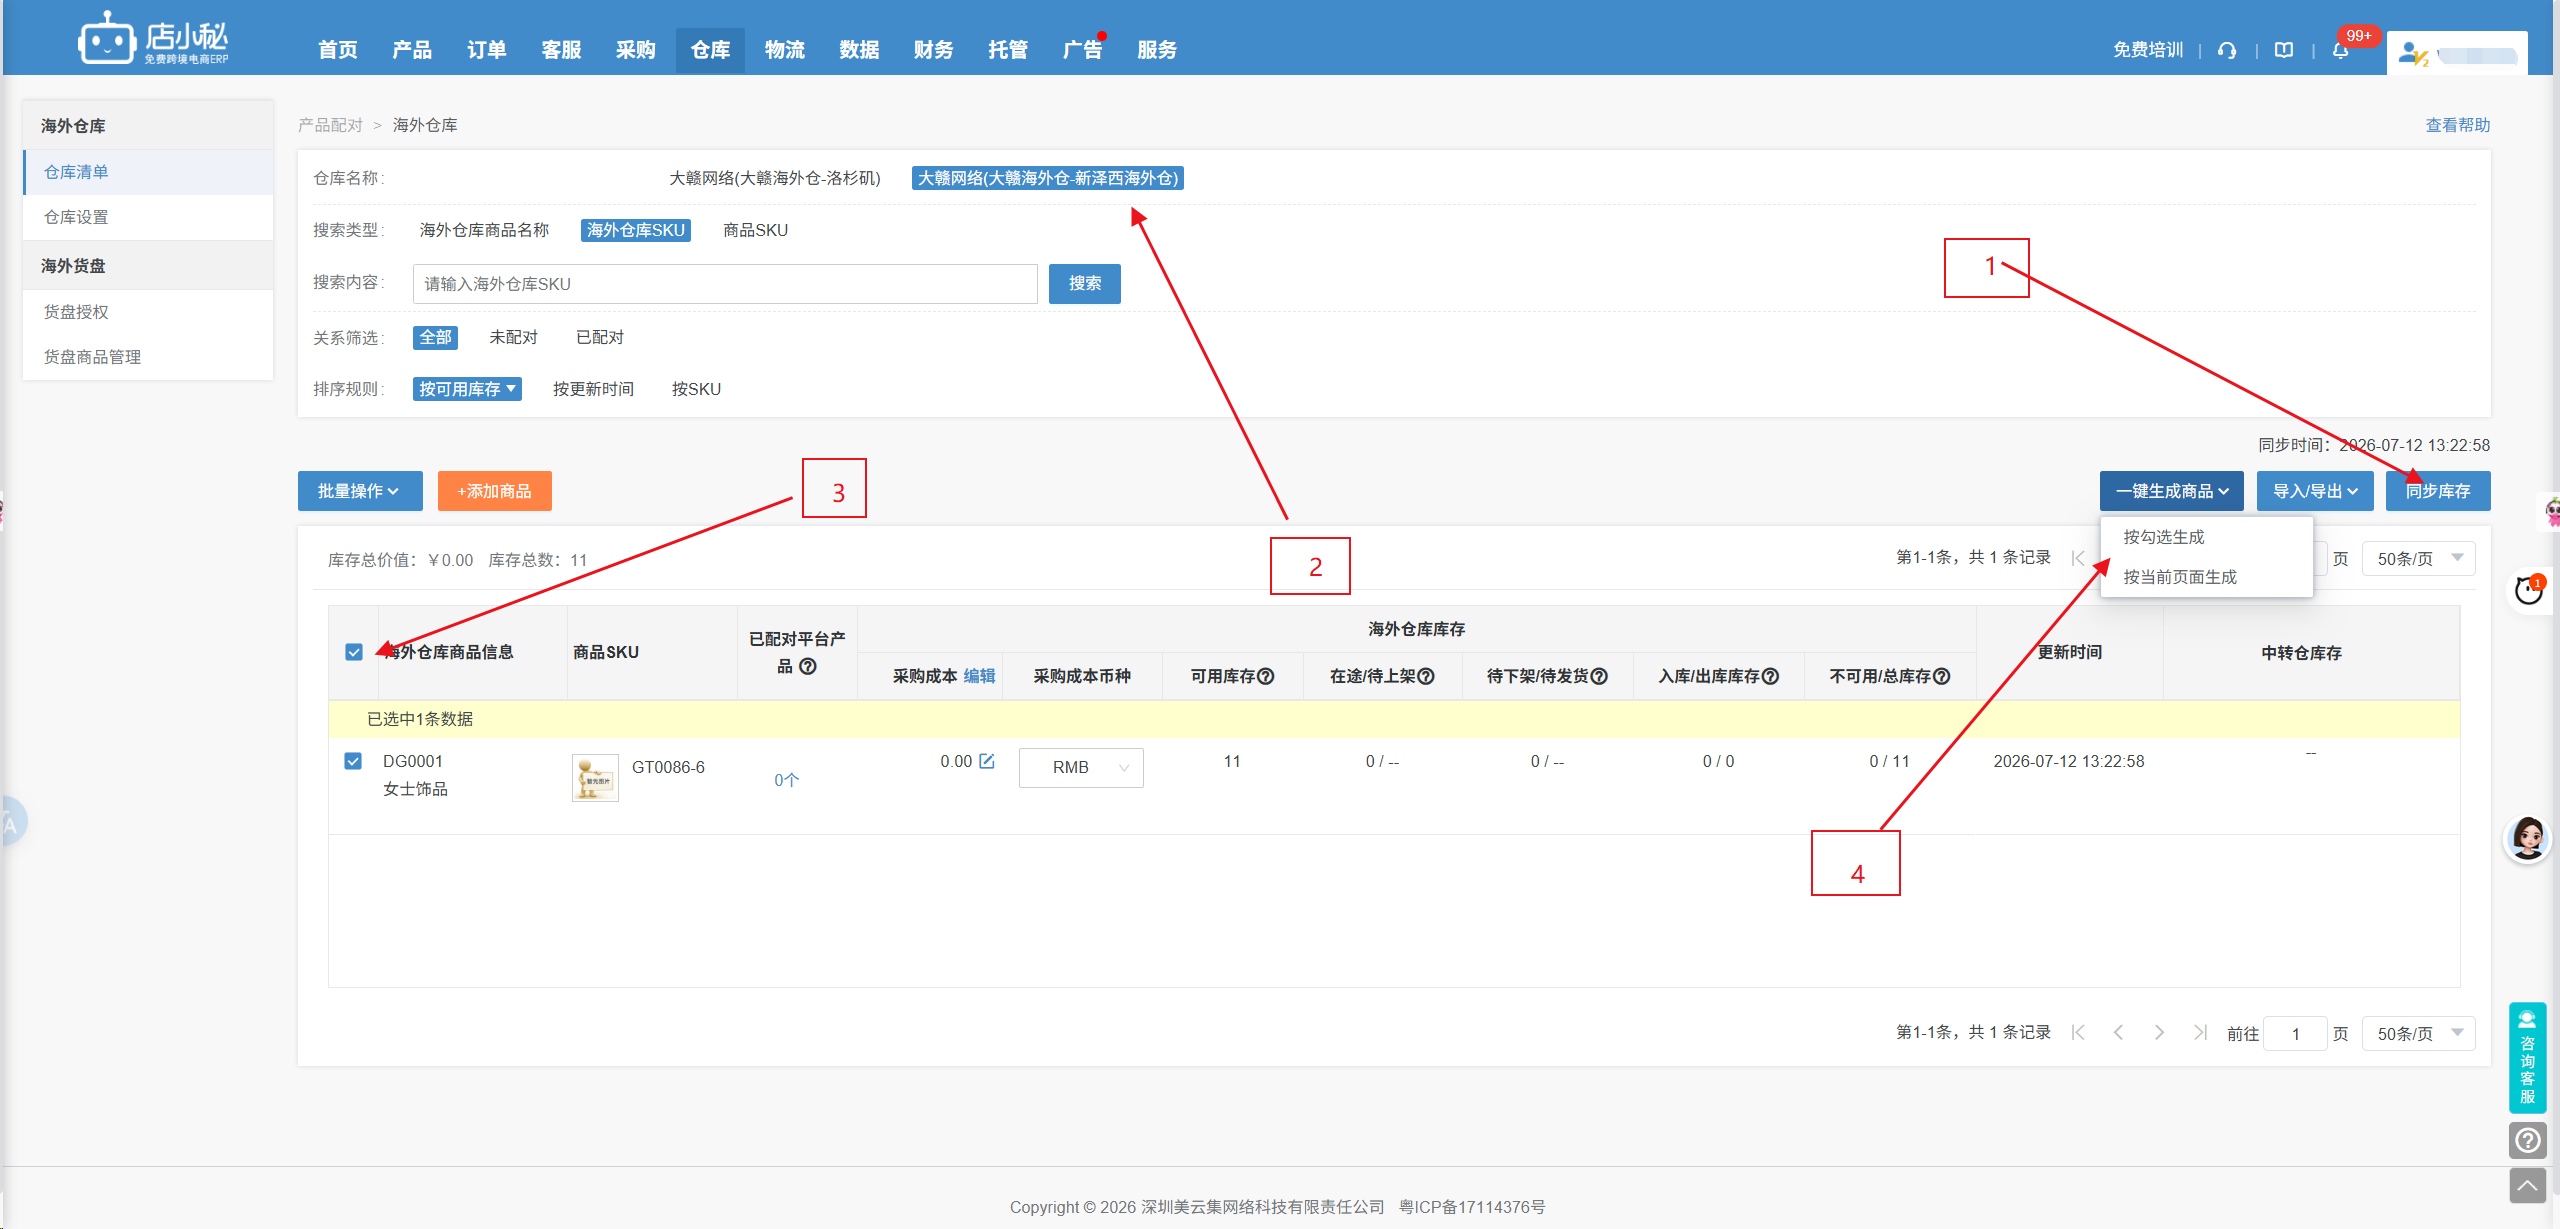The image size is (2560, 1229).
Task: Click the 海外仓库SKU search input field
Action: [725, 284]
